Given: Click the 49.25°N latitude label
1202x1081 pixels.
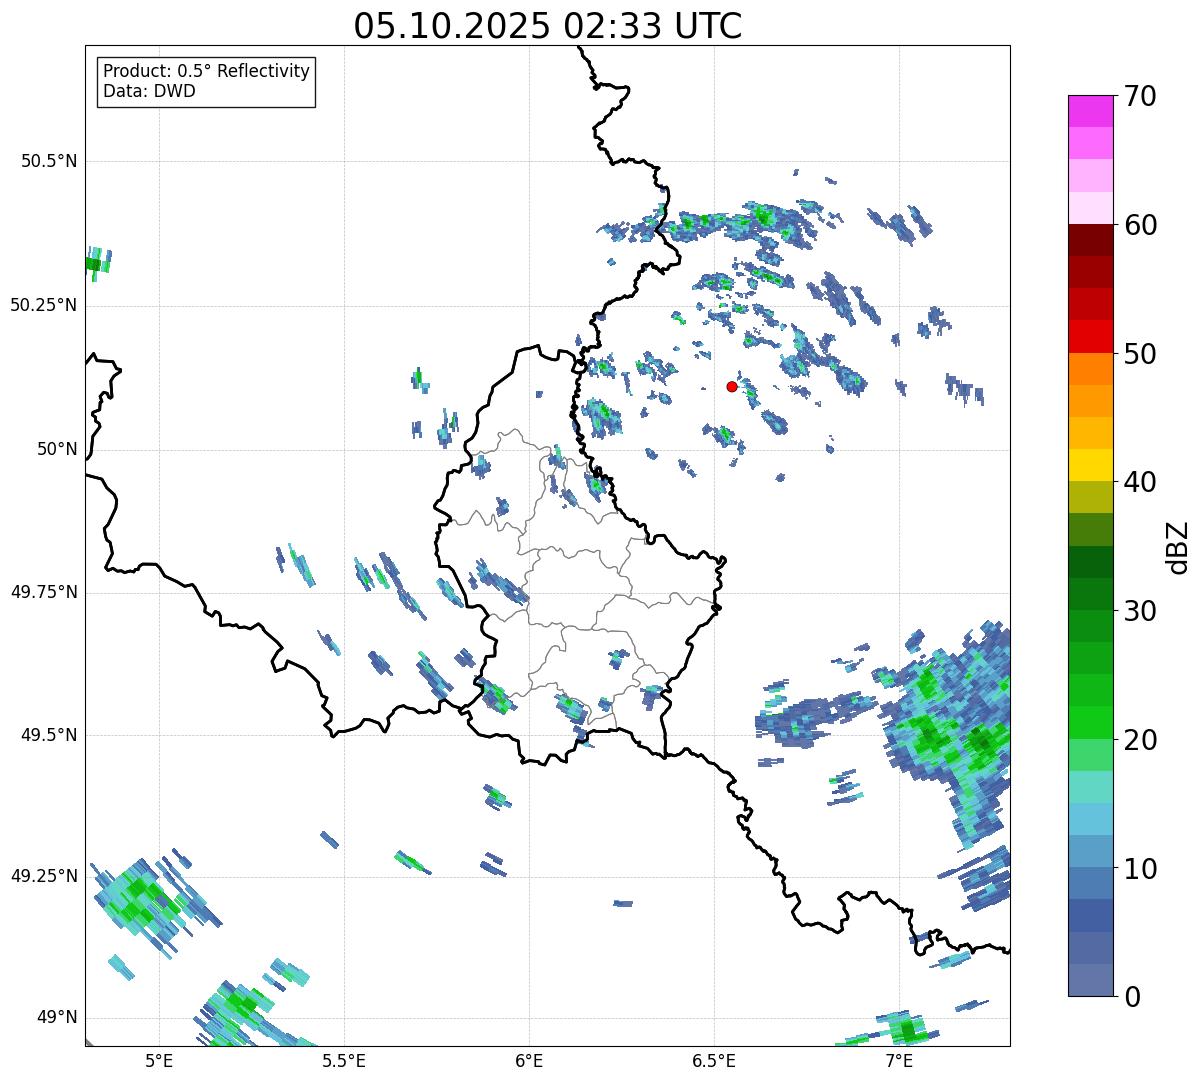Looking at the screenshot, I should coord(44,876).
